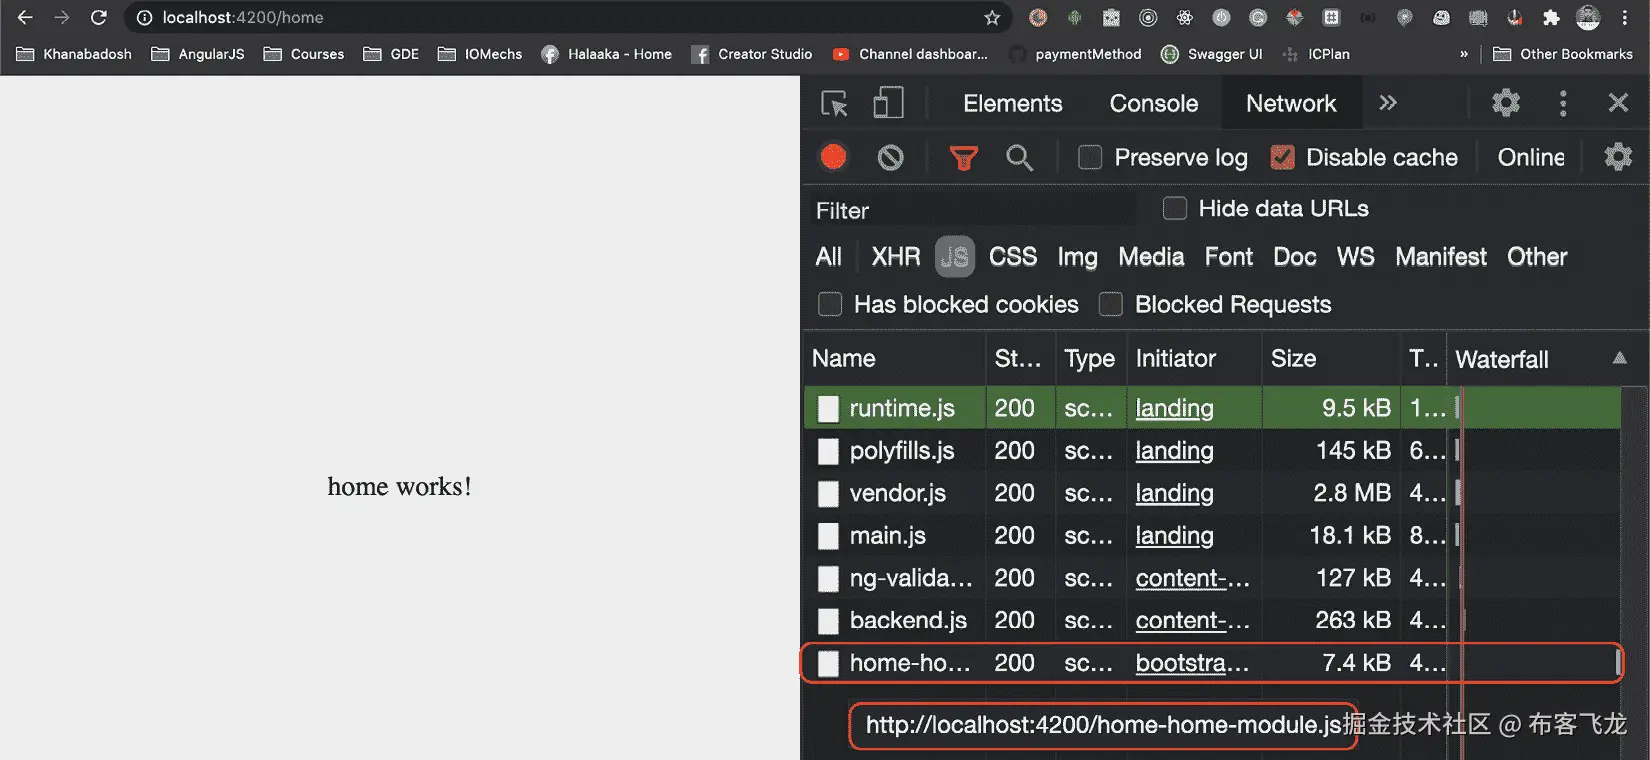Show more bookmarks via chevron

tap(1464, 54)
